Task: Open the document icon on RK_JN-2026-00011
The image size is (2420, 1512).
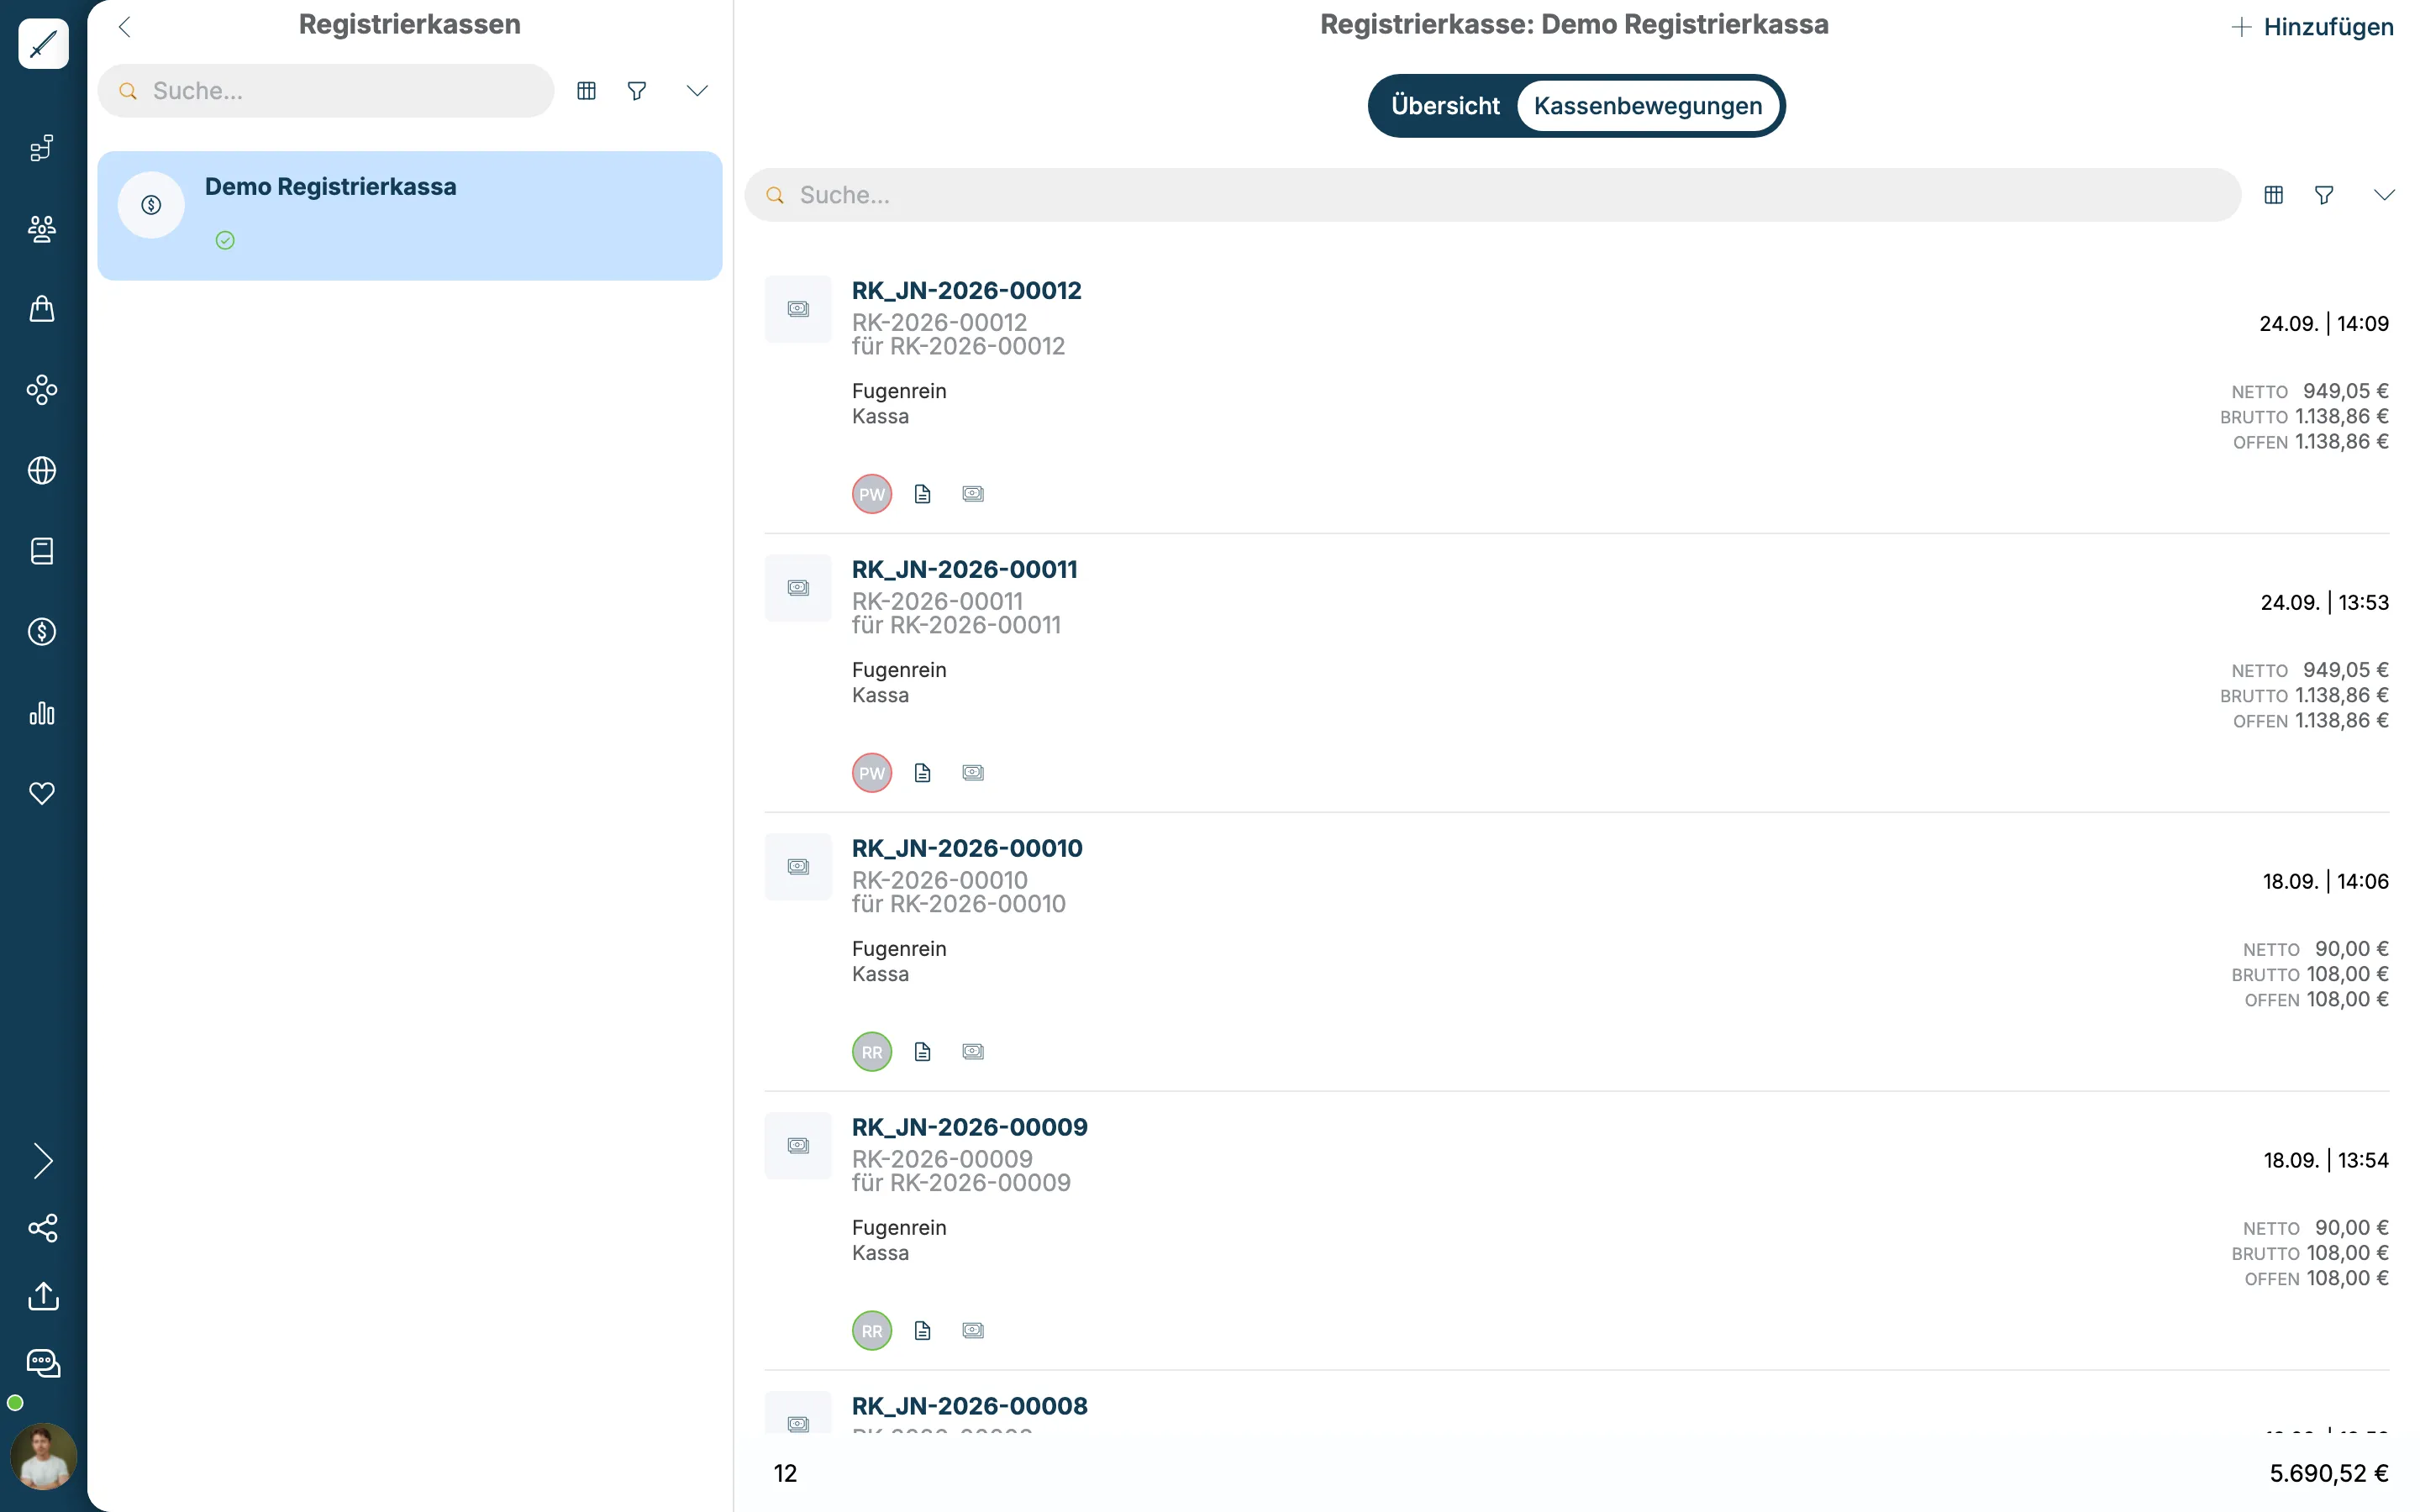Action: pos(923,773)
